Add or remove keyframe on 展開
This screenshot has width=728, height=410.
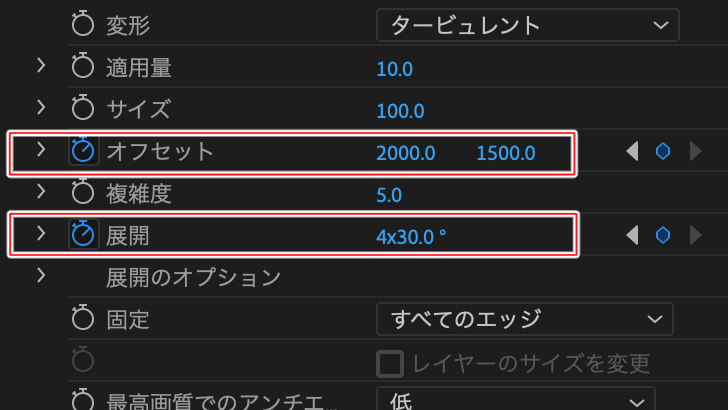tap(663, 235)
